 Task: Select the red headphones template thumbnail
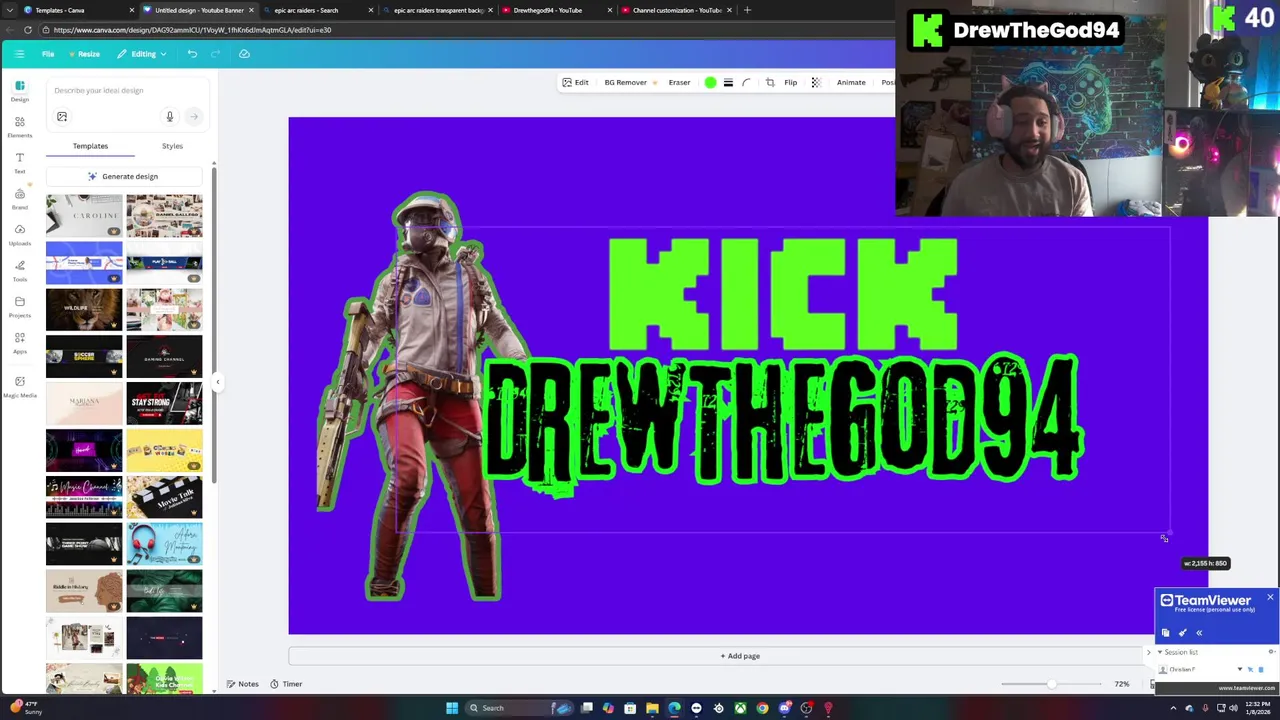[164, 544]
